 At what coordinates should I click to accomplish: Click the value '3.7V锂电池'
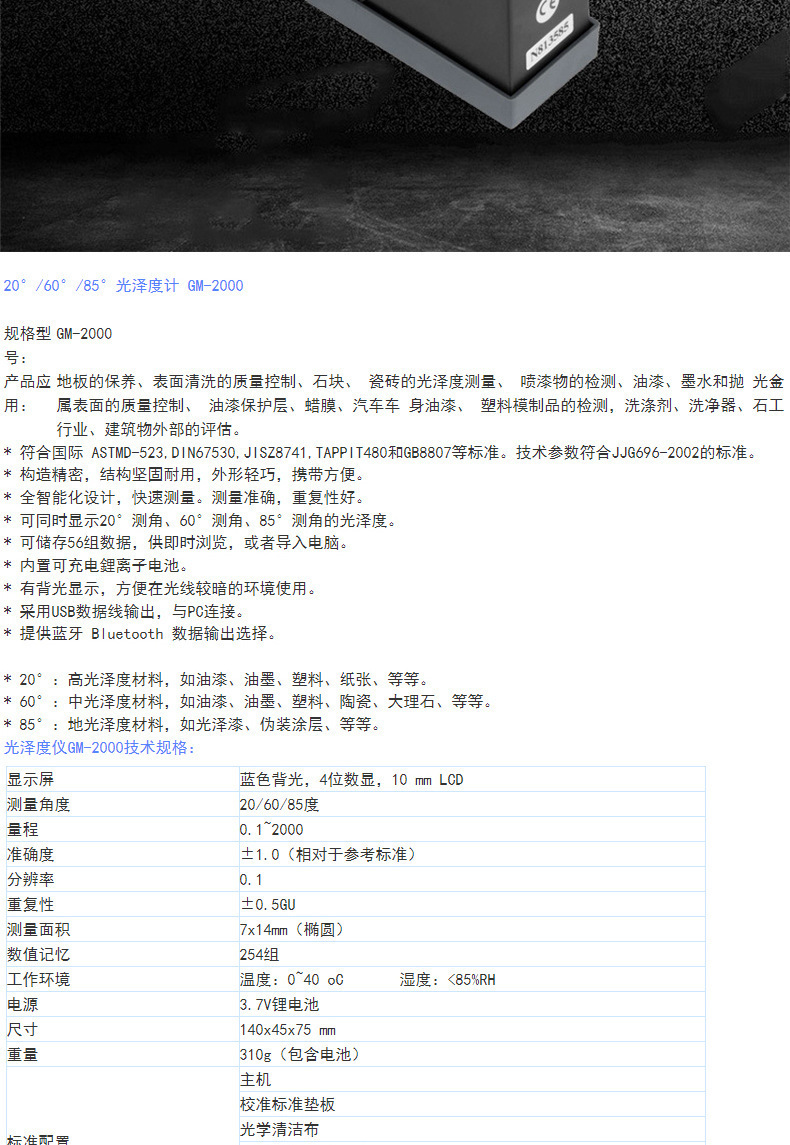(x=472, y=1004)
